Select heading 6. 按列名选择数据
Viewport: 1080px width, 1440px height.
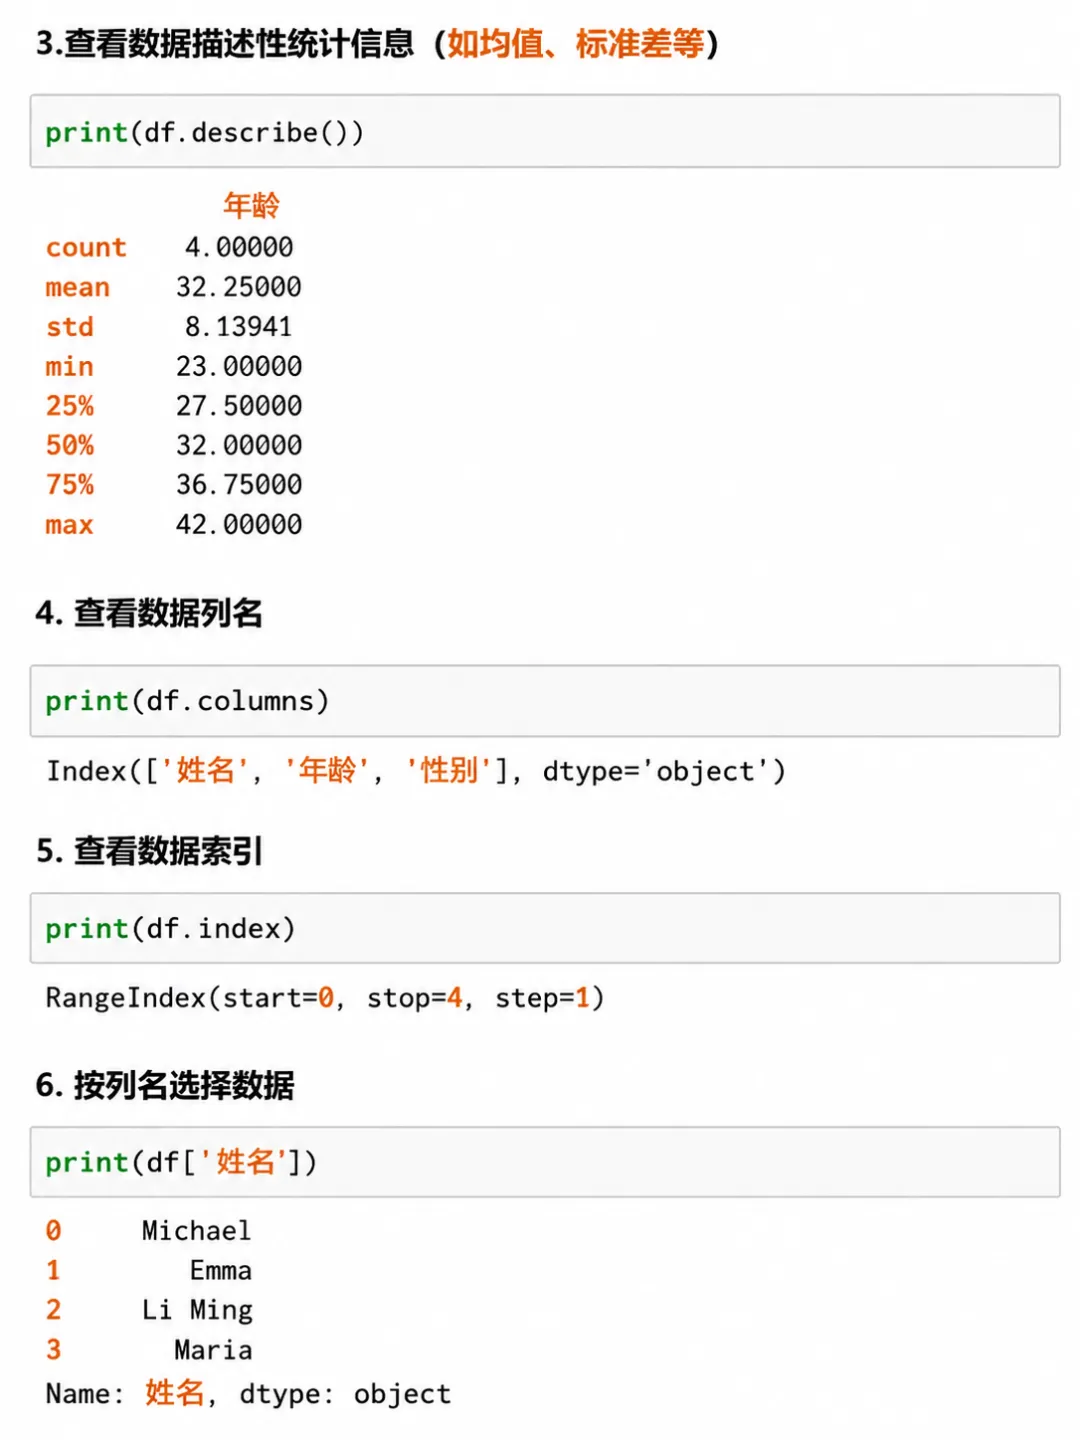165,1084
